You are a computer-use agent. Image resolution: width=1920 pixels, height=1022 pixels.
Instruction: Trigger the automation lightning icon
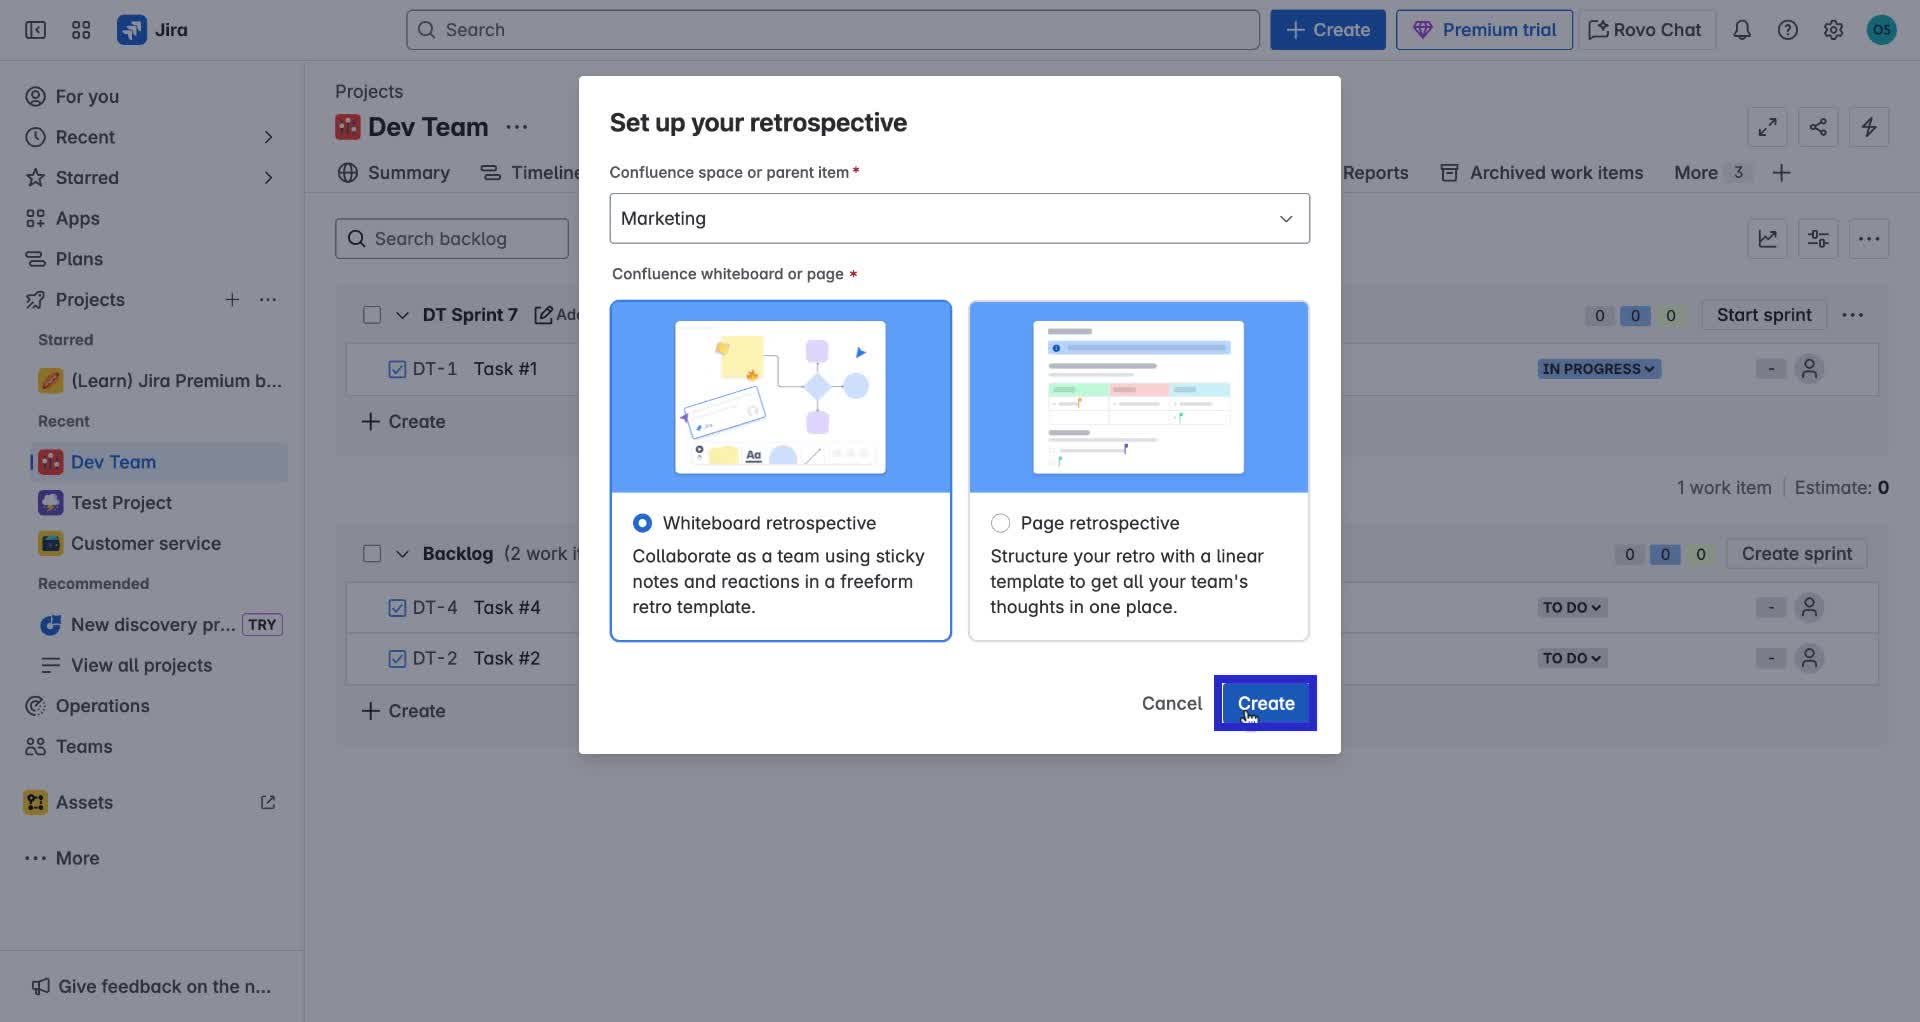1869,127
